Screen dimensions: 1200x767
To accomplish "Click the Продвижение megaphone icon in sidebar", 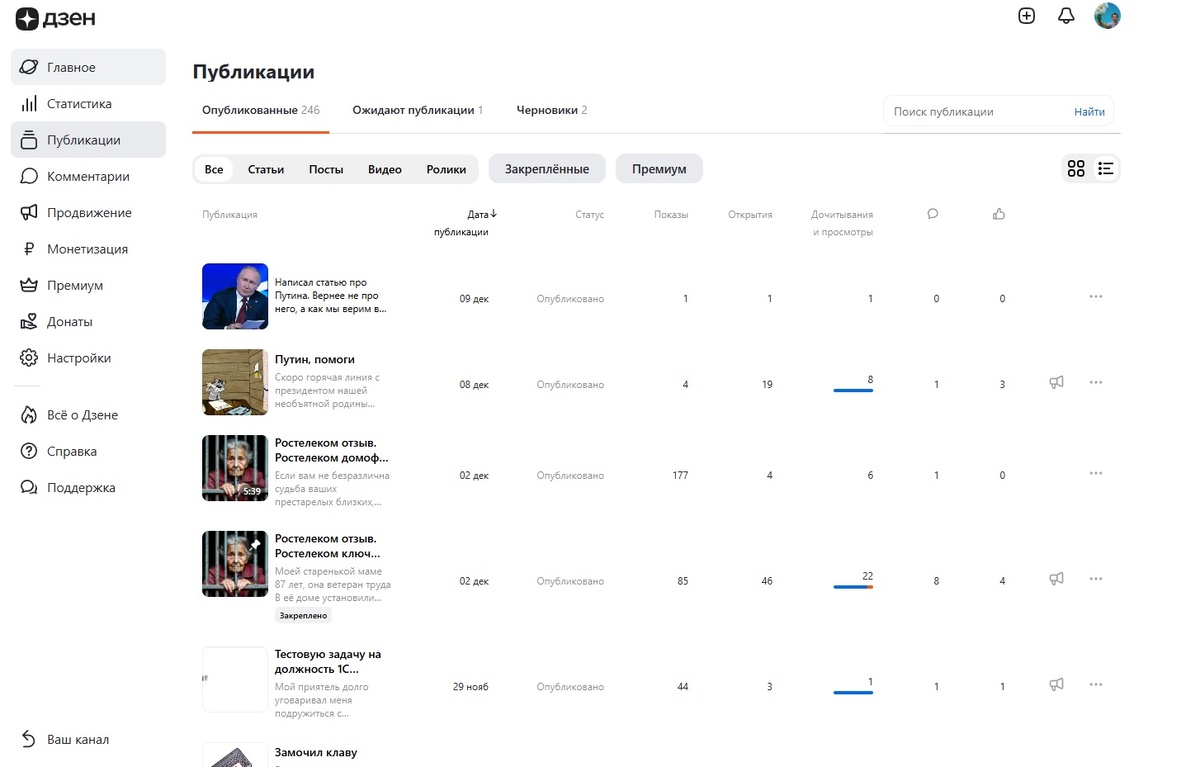I will coord(29,213).
